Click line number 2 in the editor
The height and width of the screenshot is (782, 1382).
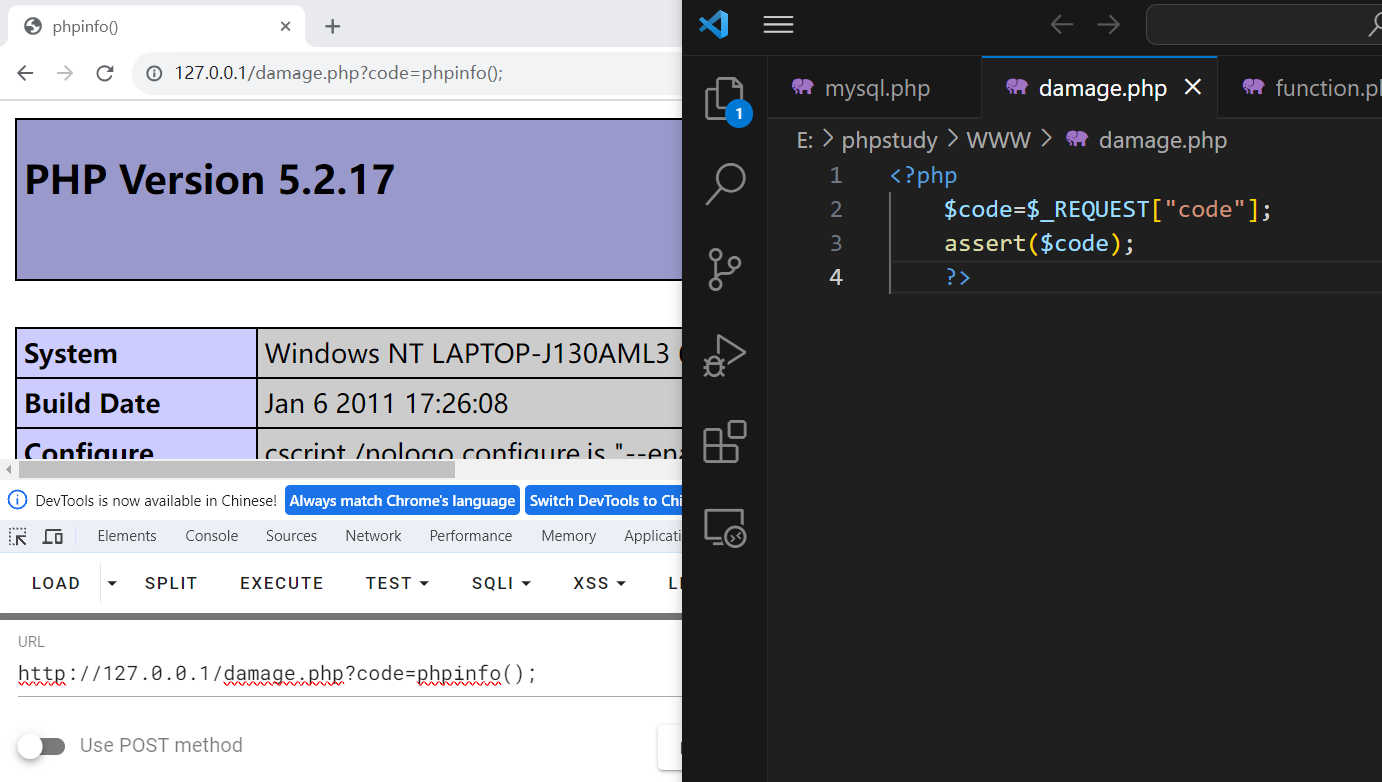coord(836,209)
